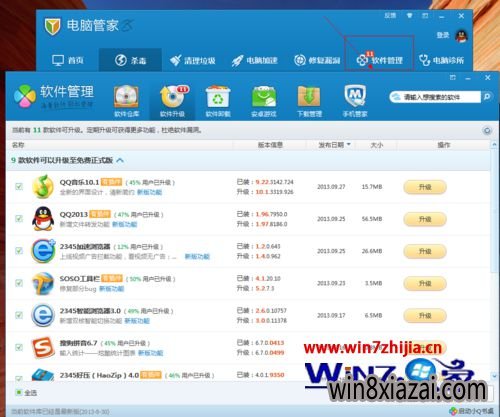Toggle checkbox for QQ2013 row
This screenshot has width=500, height=417.
click(x=19, y=218)
